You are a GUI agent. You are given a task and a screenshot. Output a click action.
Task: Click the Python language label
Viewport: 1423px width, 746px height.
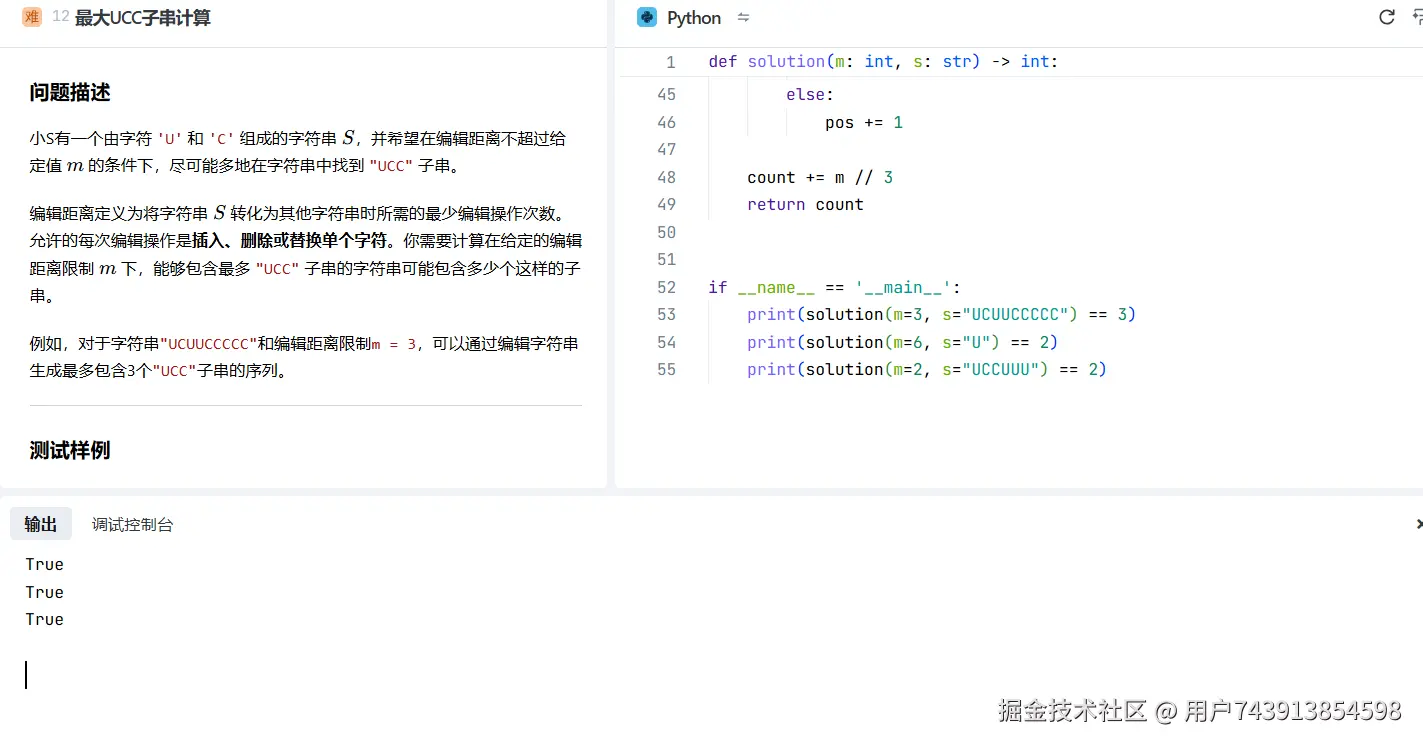(694, 17)
